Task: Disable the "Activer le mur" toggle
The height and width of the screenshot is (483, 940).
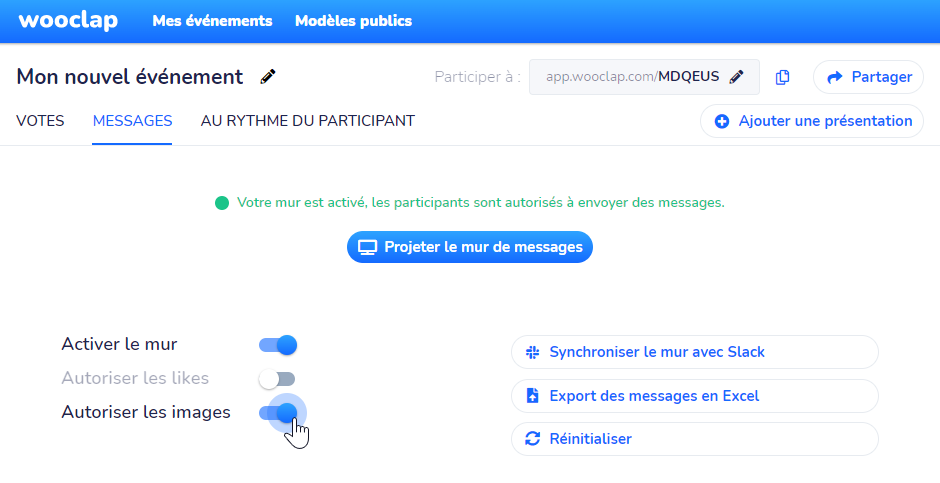Action: click(278, 345)
